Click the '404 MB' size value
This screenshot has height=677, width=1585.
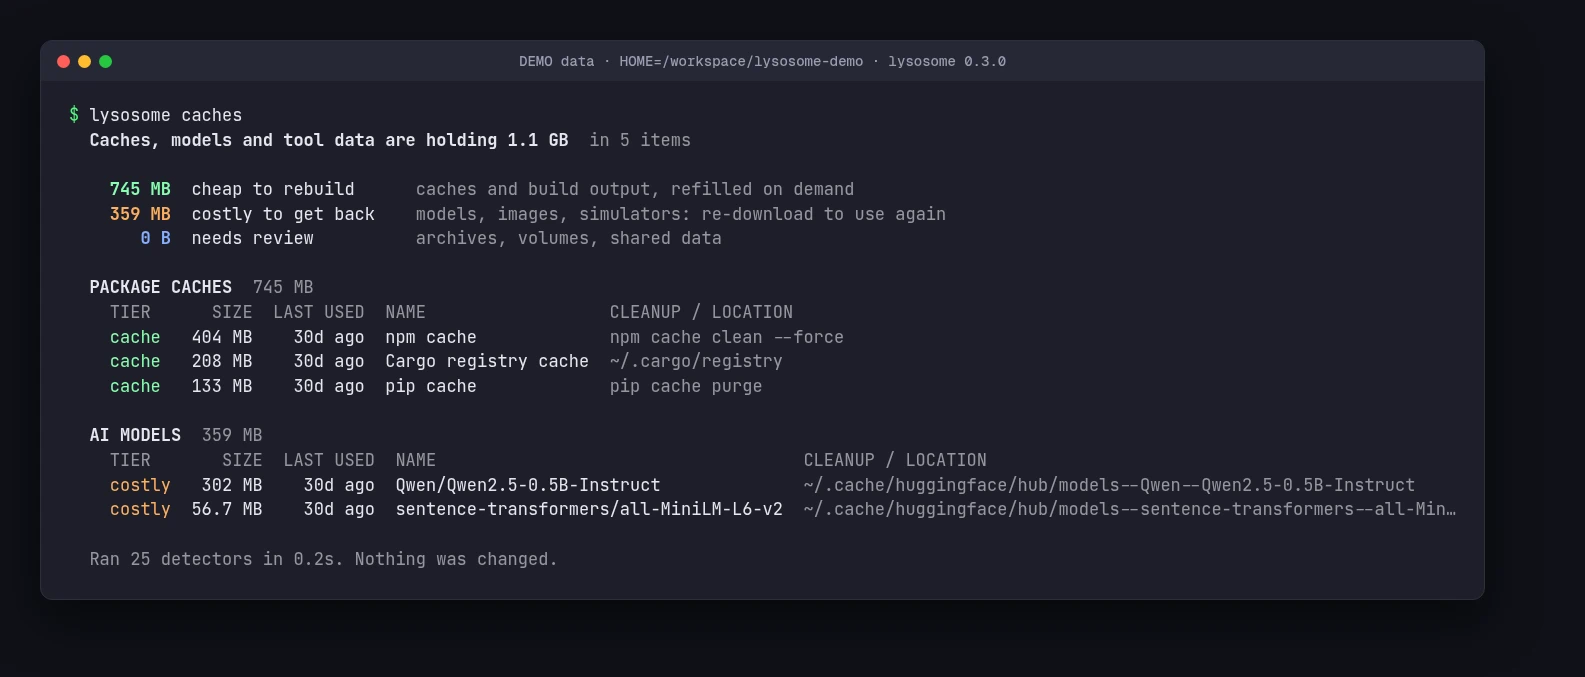222,337
